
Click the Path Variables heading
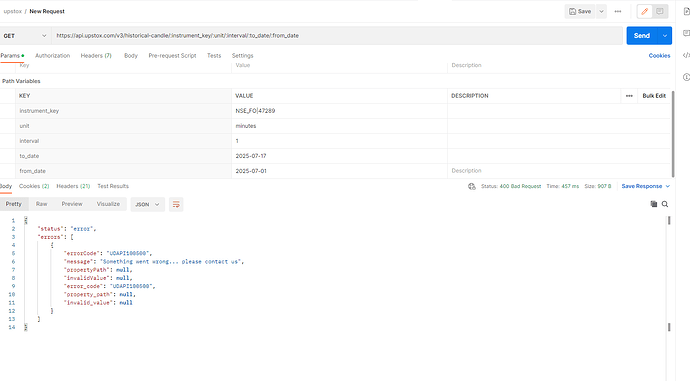click(21, 81)
